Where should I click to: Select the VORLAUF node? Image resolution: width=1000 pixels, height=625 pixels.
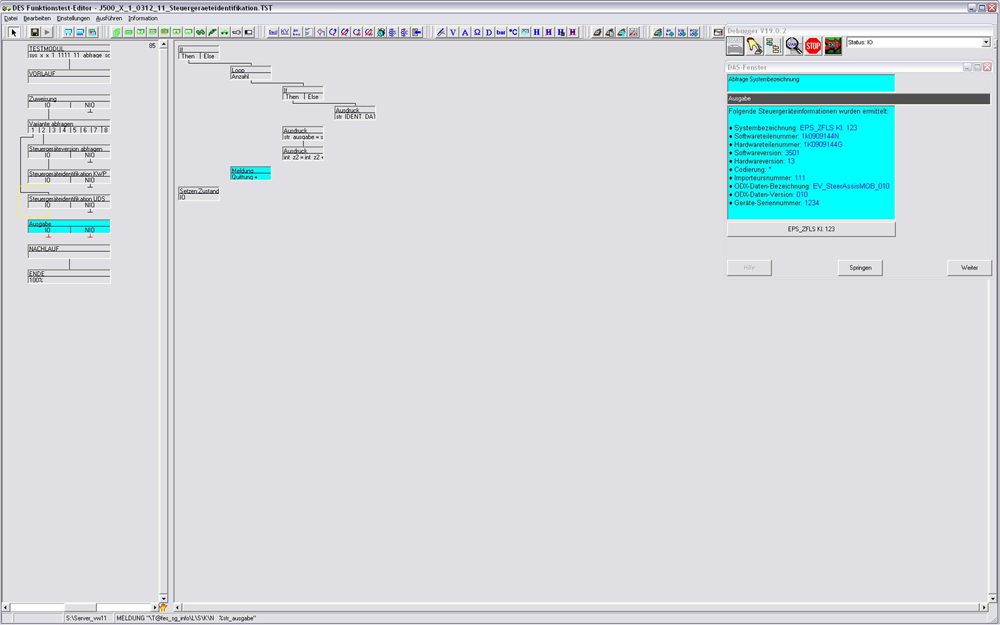pyautogui.click(x=69, y=77)
